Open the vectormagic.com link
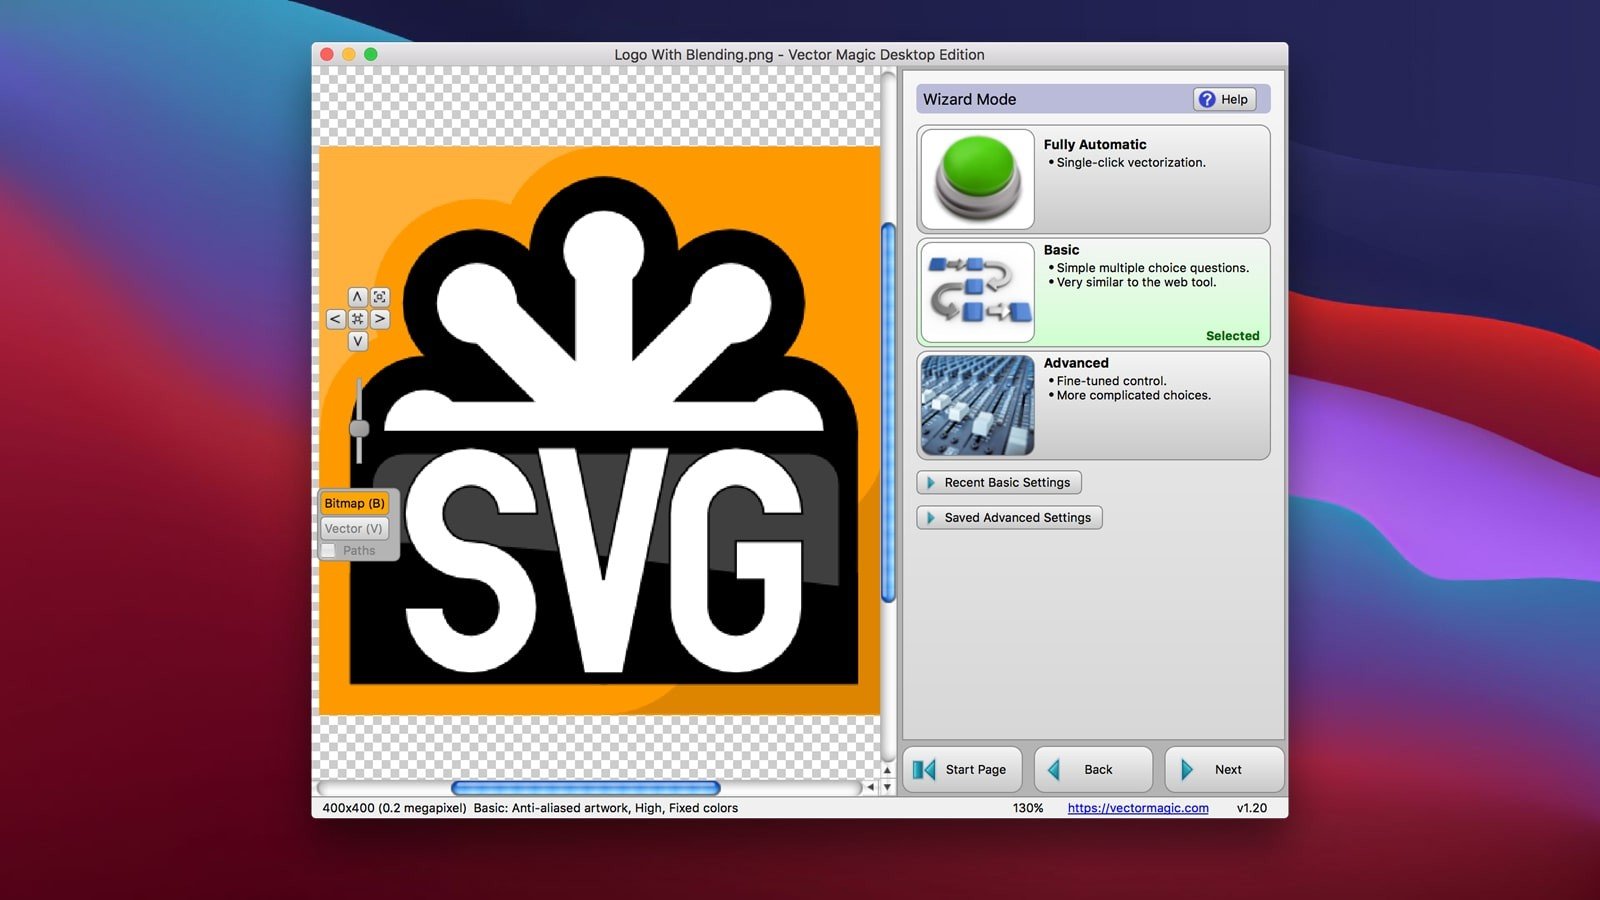This screenshot has height=900, width=1600. (1137, 808)
